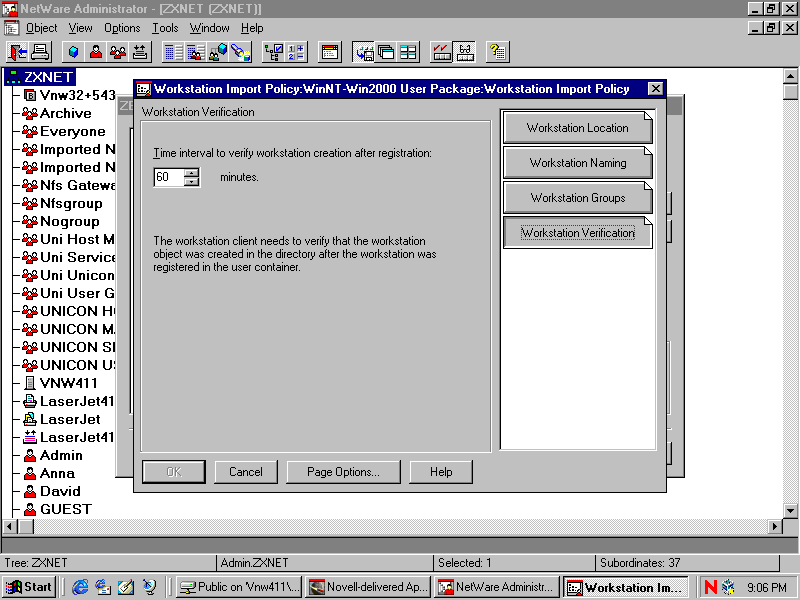This screenshot has width=800, height=600.
Task: Launch Internet Explorer from quick launch
Action: pyautogui.click(x=80, y=587)
